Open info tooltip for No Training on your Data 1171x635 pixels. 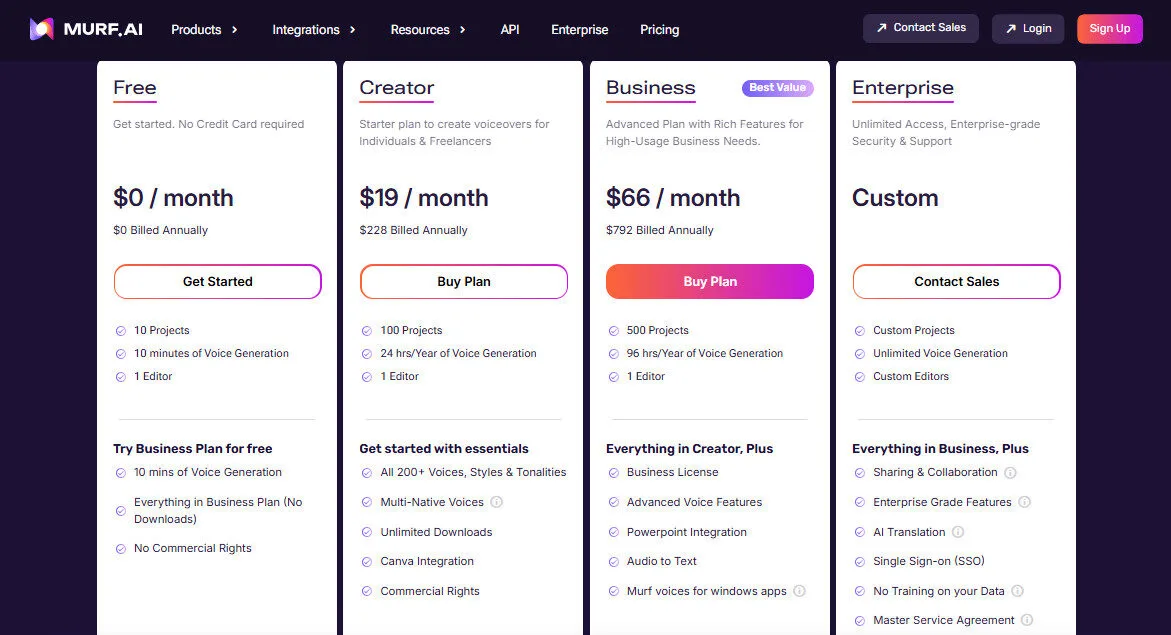click(1017, 591)
